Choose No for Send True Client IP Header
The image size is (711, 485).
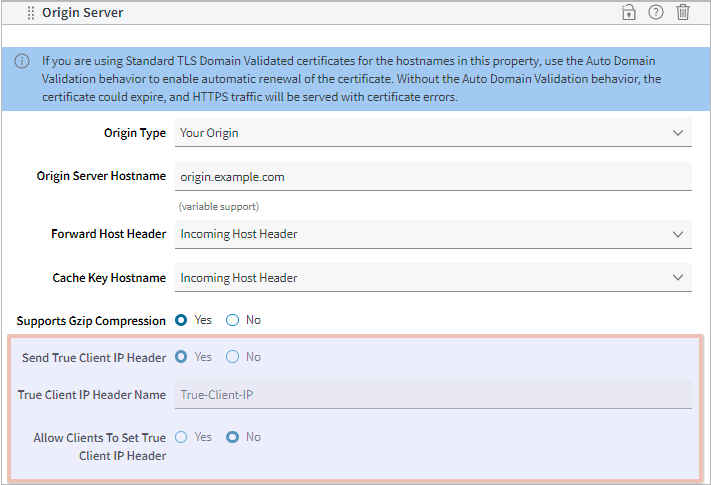click(233, 357)
